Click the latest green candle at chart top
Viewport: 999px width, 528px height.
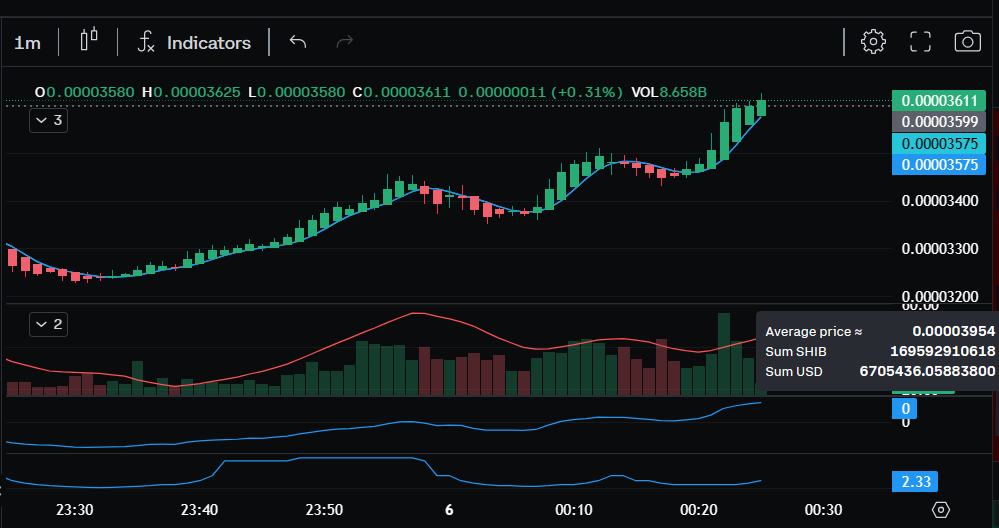(761, 108)
